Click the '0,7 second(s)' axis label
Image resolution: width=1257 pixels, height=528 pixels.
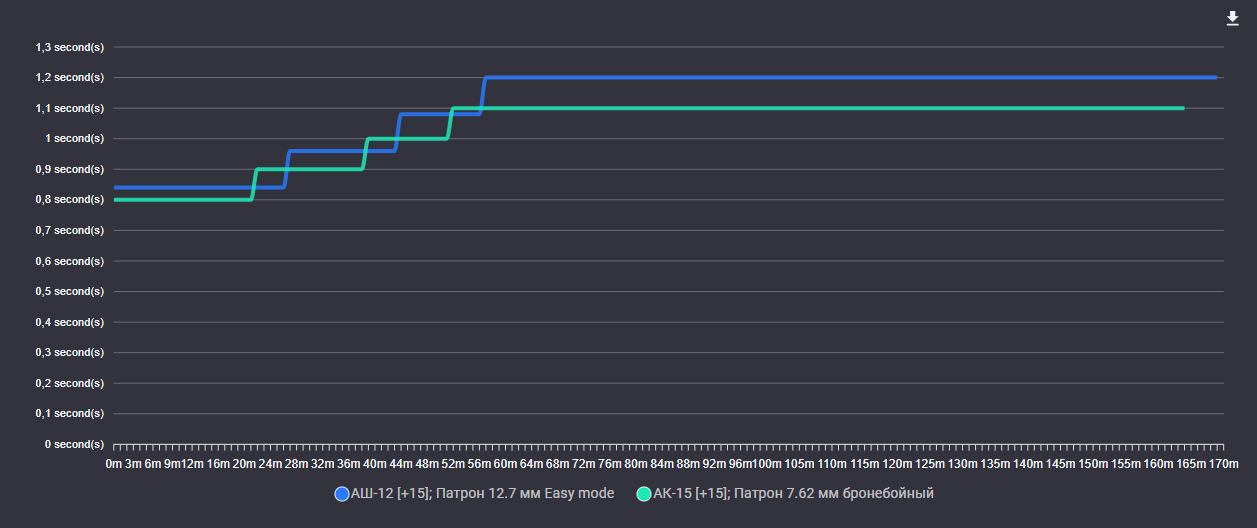[x=70, y=230]
